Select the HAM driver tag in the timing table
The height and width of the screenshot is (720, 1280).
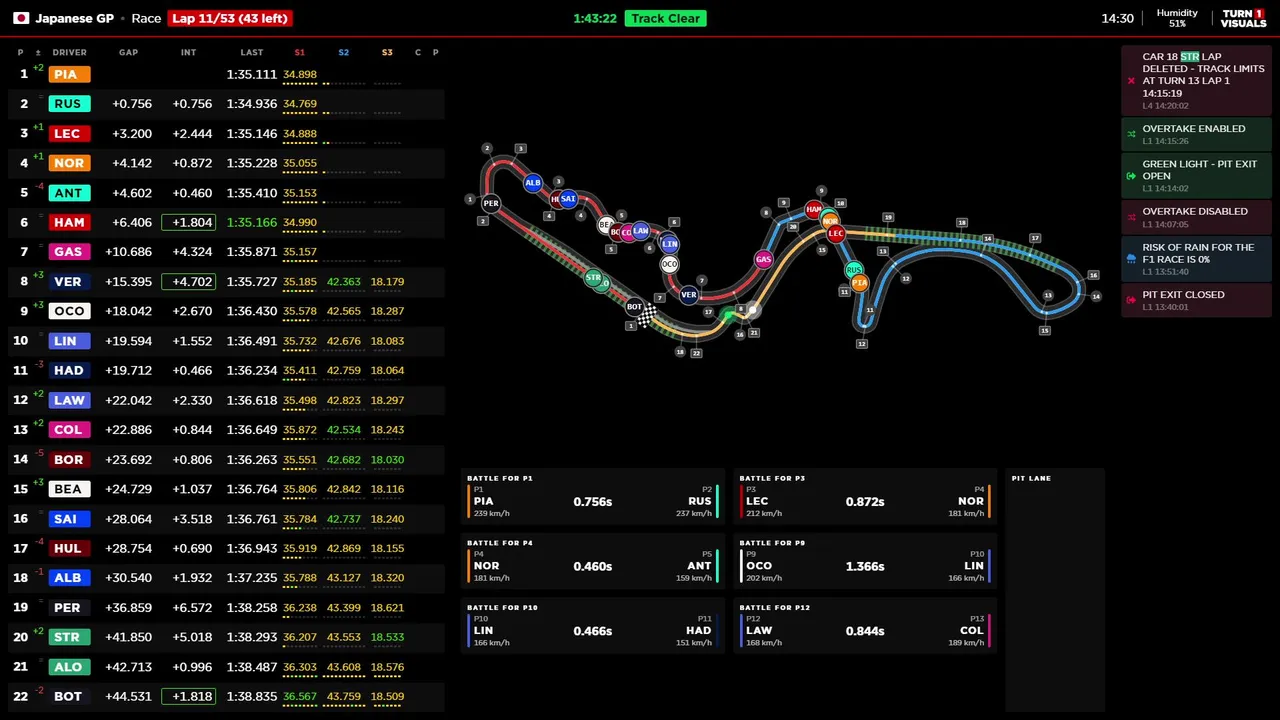pyautogui.click(x=69, y=222)
